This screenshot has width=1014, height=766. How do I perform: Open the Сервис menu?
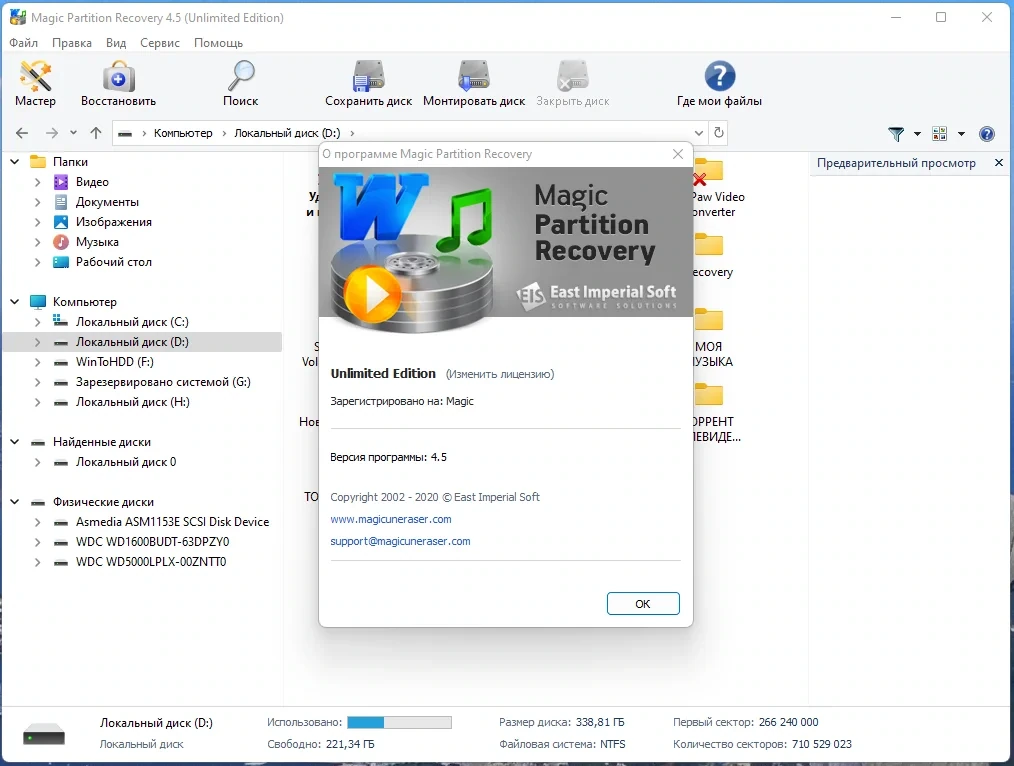pos(160,43)
